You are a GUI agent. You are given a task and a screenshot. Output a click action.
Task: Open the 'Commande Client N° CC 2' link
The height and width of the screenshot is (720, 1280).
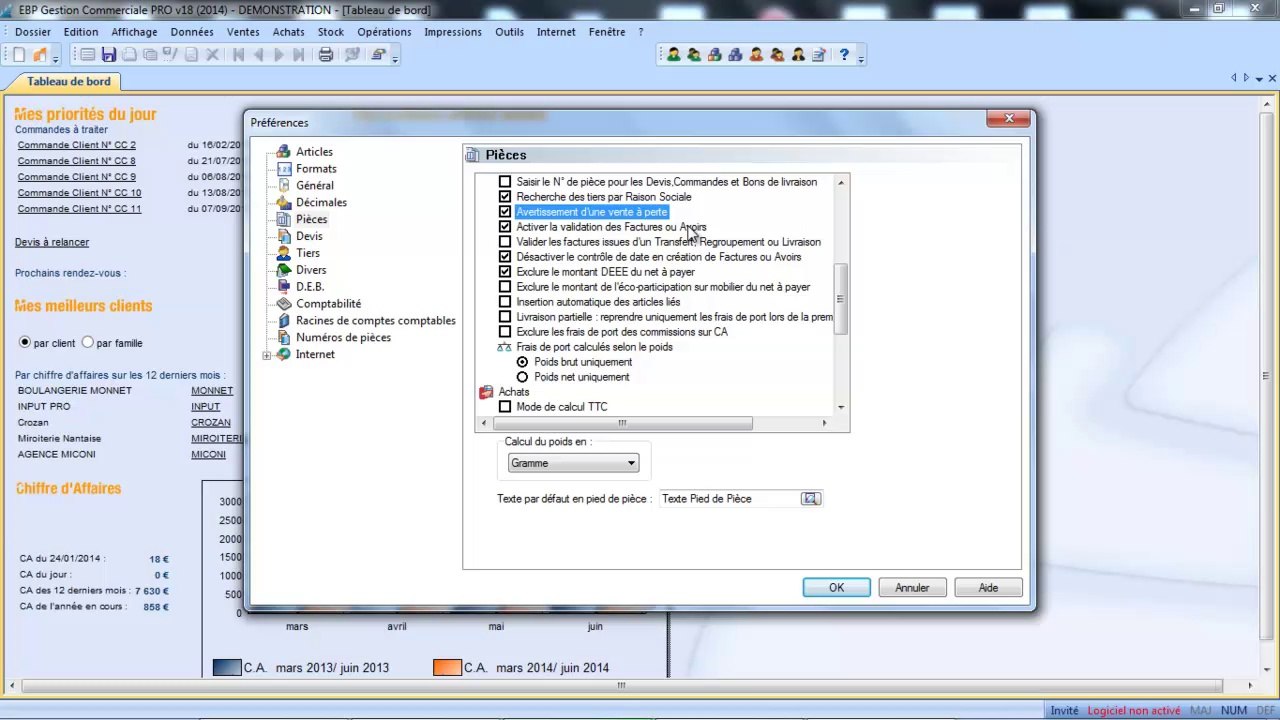[x=77, y=145]
